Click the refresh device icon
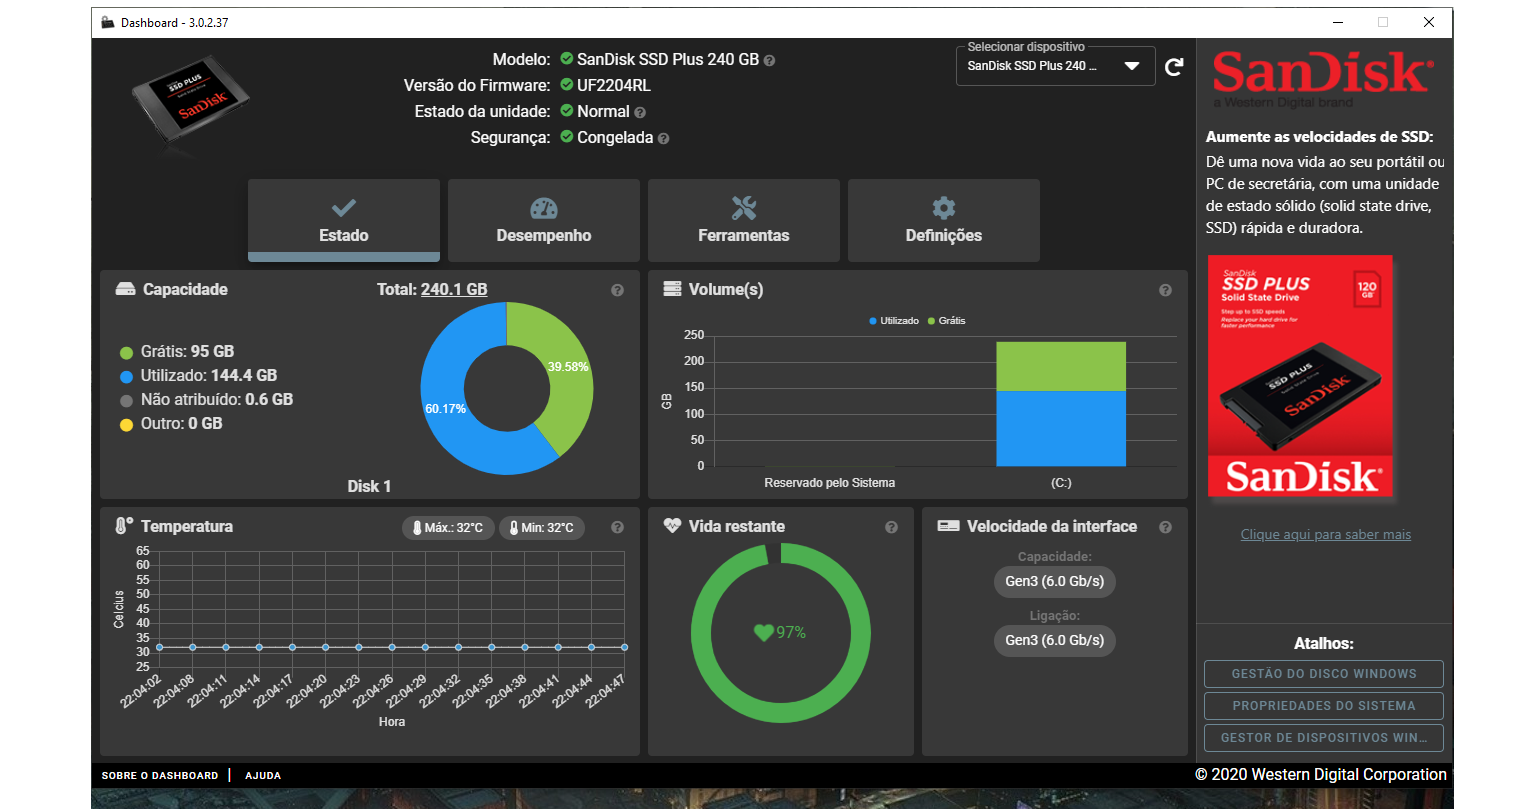The height and width of the screenshot is (809, 1536). (x=1175, y=67)
